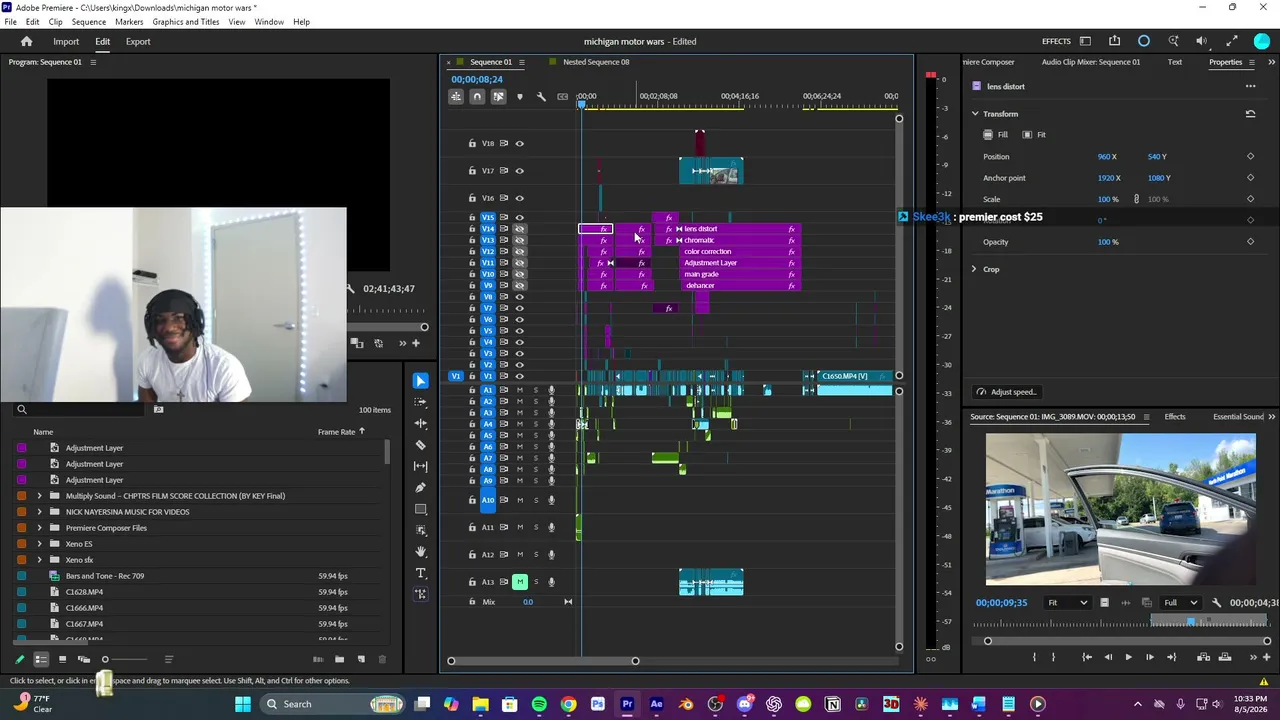Viewport: 1280px width, 720px height.
Task: Click the New Bin folder icon
Action: point(339,659)
